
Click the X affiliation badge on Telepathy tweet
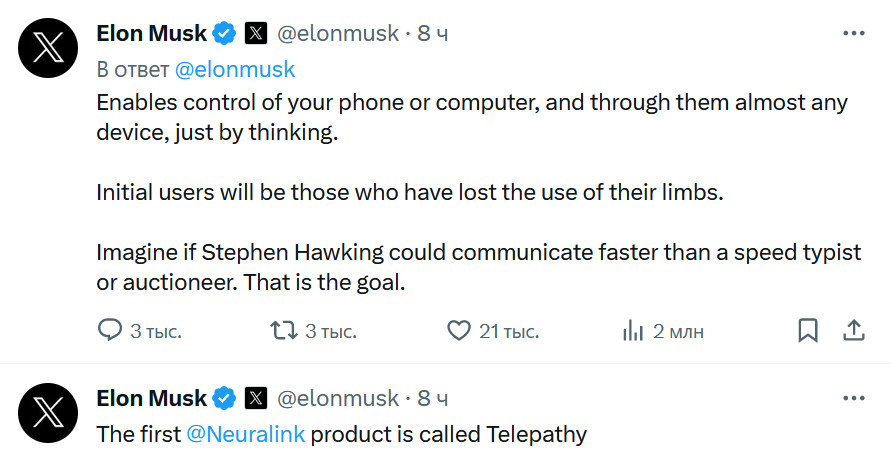click(256, 399)
